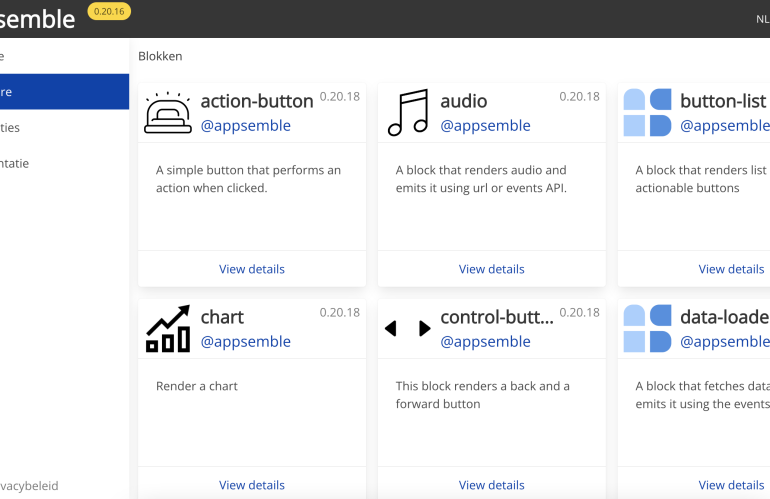Open @appsemble link under button-list
This screenshot has height=499, width=770.
click(x=725, y=126)
